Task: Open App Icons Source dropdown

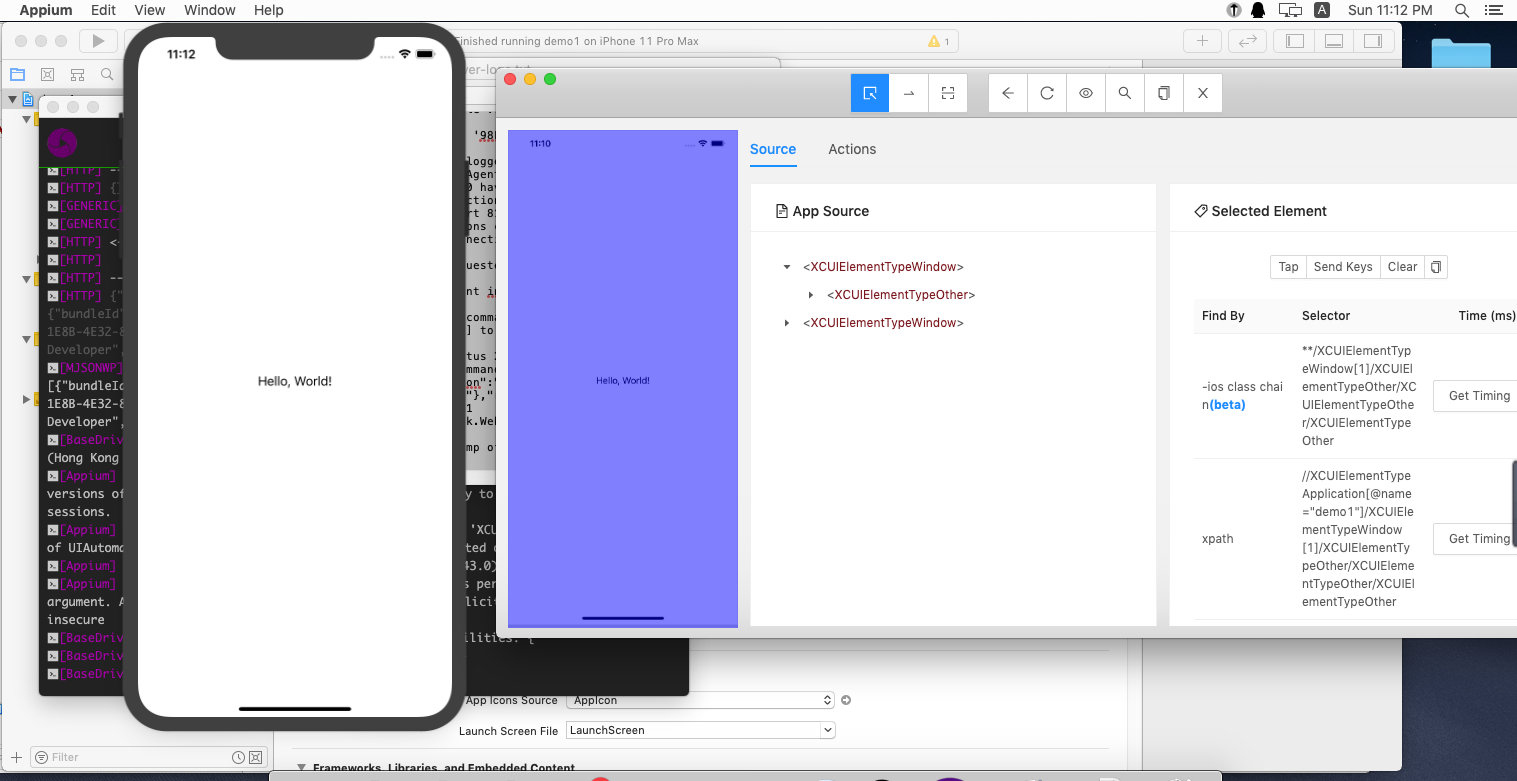Action: pyautogui.click(x=701, y=700)
